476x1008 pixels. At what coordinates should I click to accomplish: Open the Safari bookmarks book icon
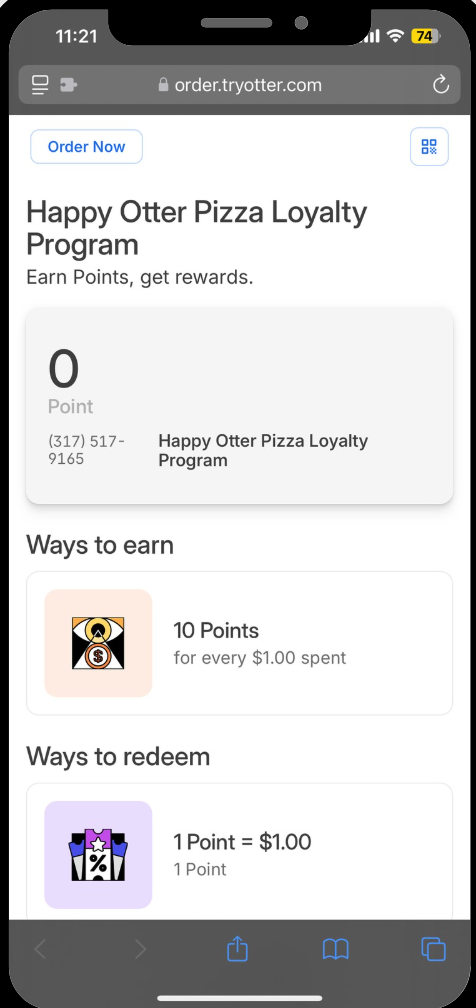(335, 949)
